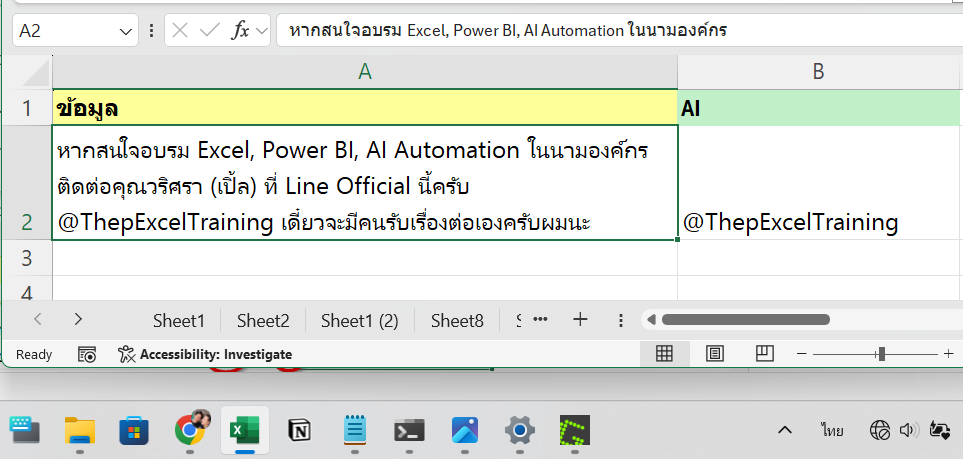Screen dimensions: 963x459
Task: Switch to Normal view in status bar
Action: [x=664, y=354]
